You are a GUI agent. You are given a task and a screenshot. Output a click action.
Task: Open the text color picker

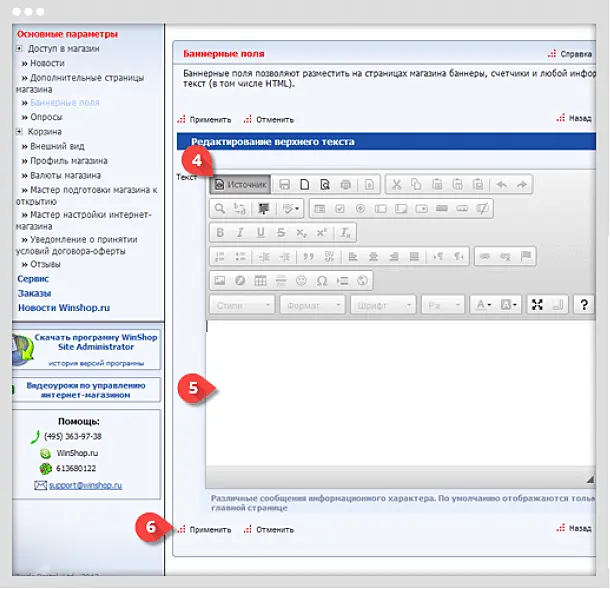point(484,305)
